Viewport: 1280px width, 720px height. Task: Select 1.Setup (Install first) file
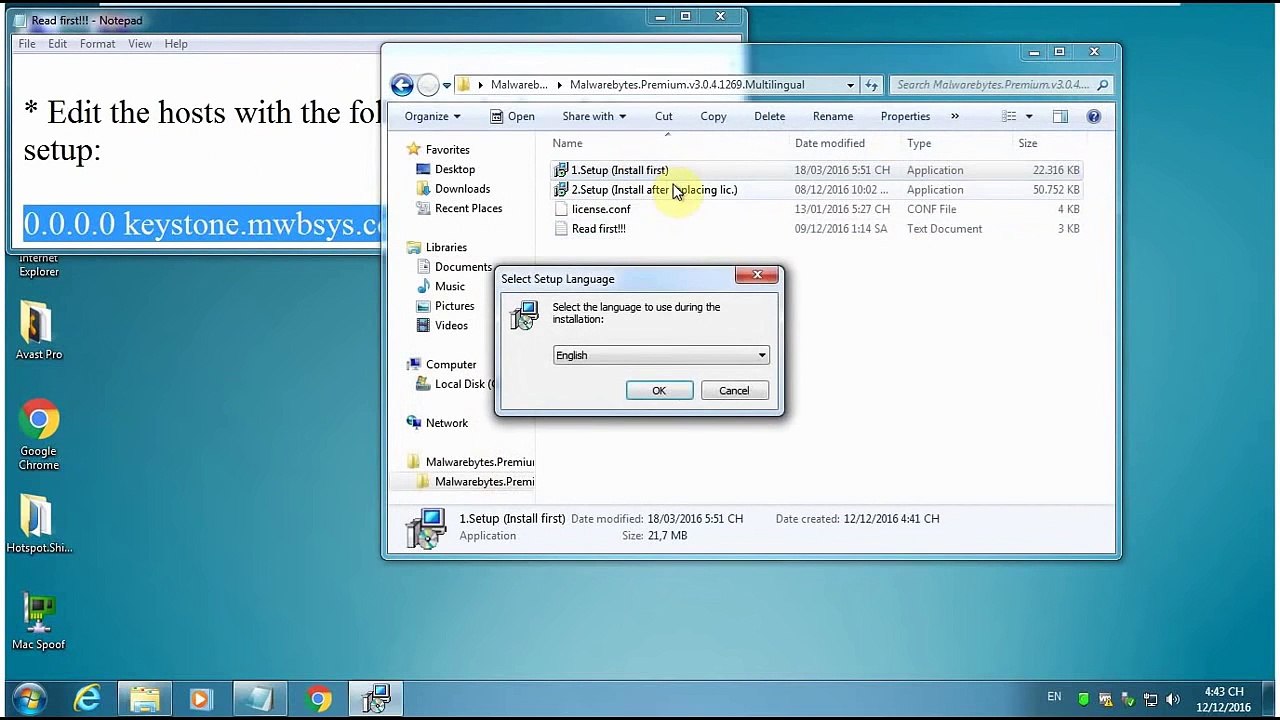click(815, 170)
